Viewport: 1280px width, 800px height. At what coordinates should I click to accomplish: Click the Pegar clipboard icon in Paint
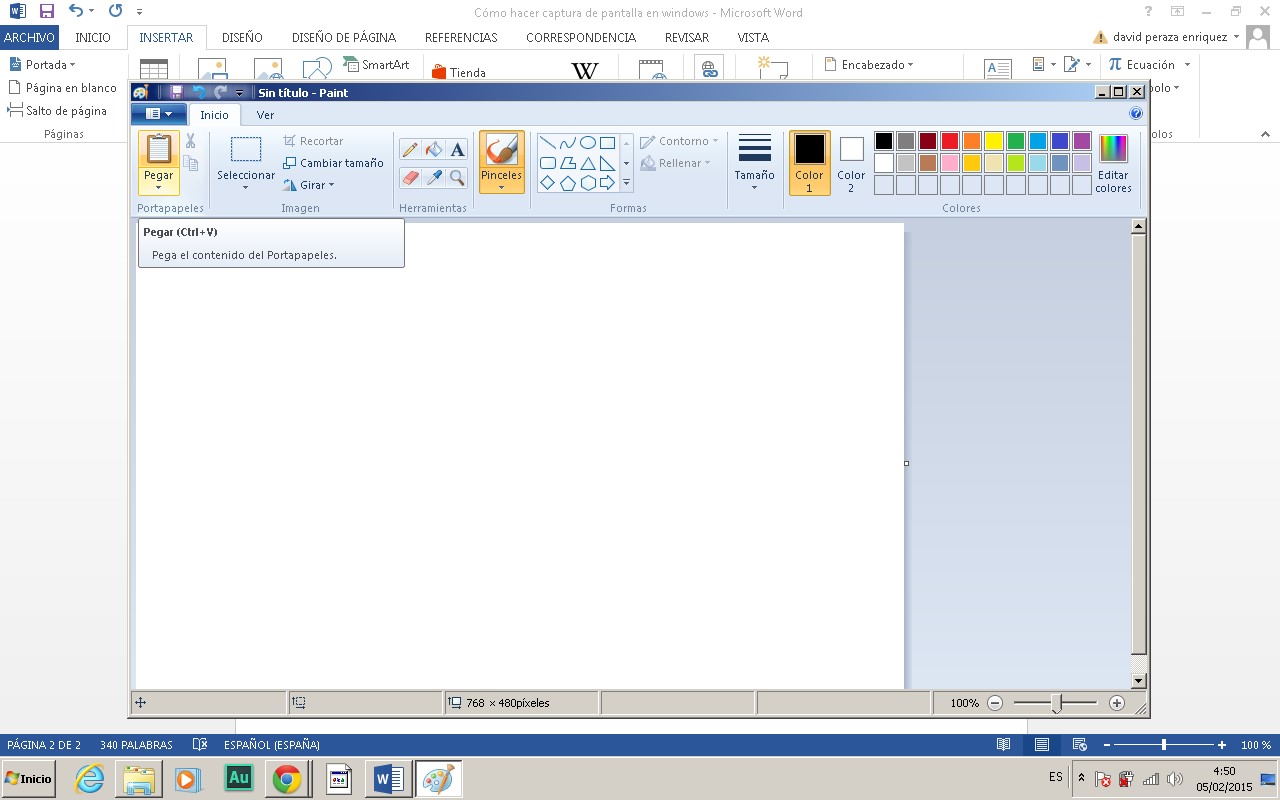[x=158, y=149]
